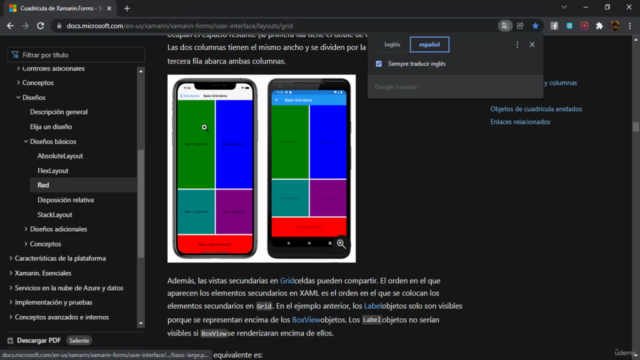Click the page vertical scrollbar thumb
640x360 pixels.
click(x=636, y=127)
